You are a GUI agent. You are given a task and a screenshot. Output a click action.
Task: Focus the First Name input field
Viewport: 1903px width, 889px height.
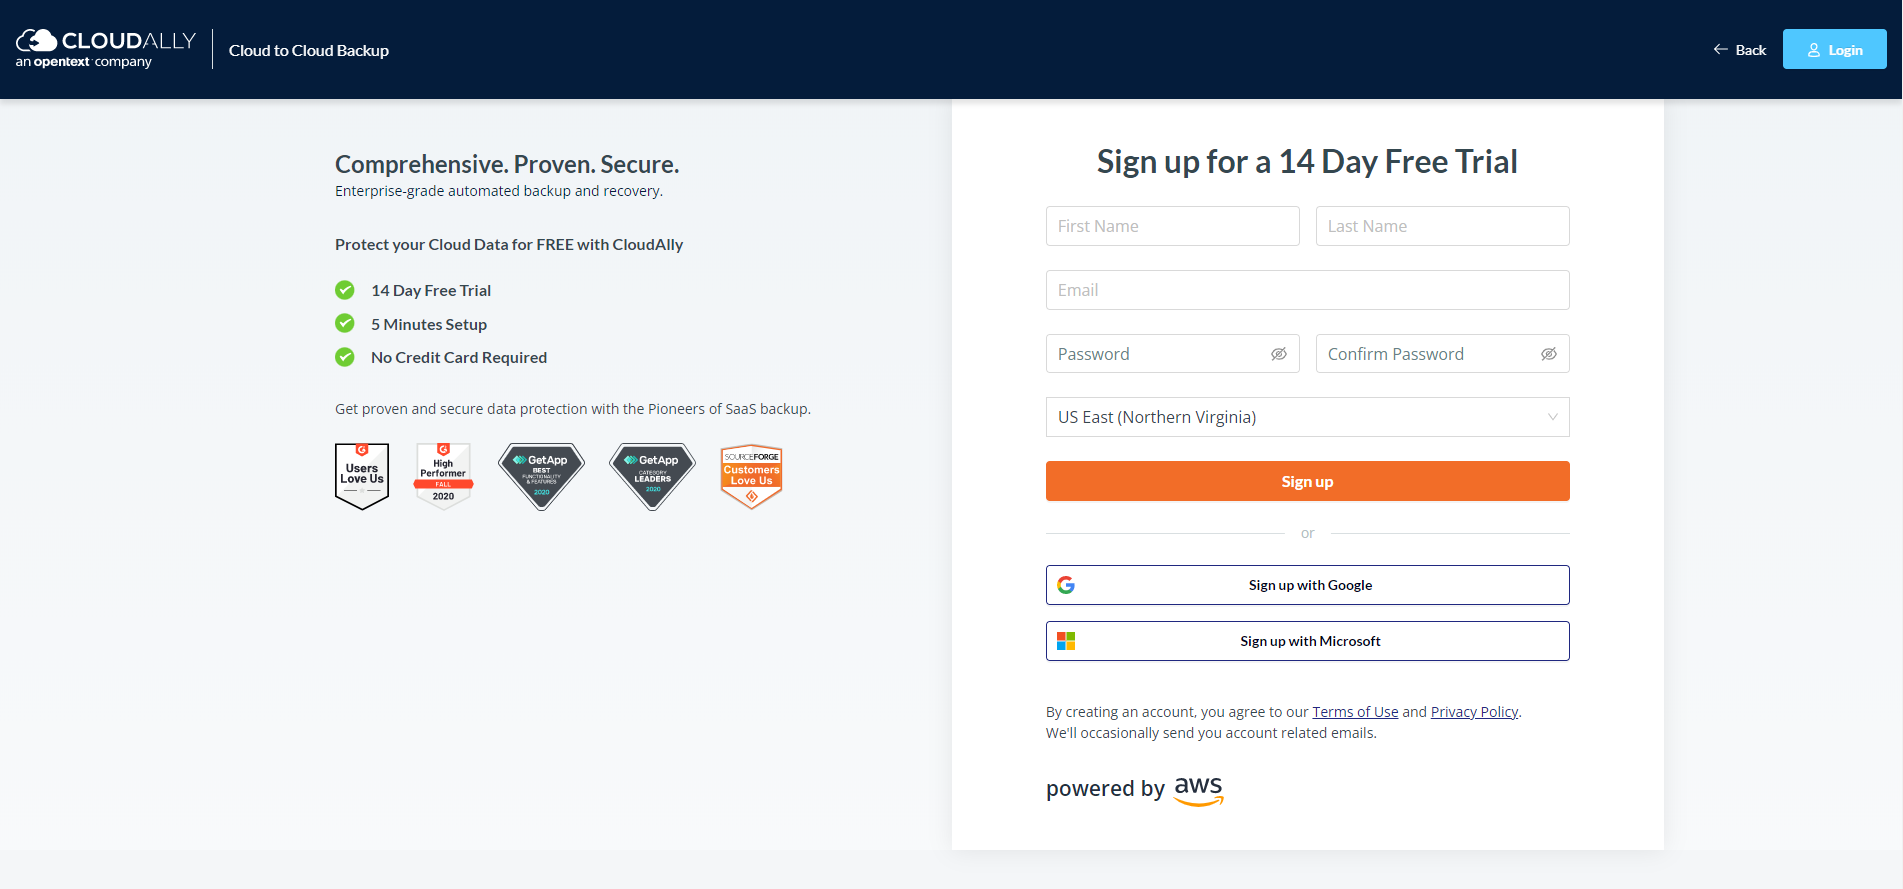(x=1172, y=226)
